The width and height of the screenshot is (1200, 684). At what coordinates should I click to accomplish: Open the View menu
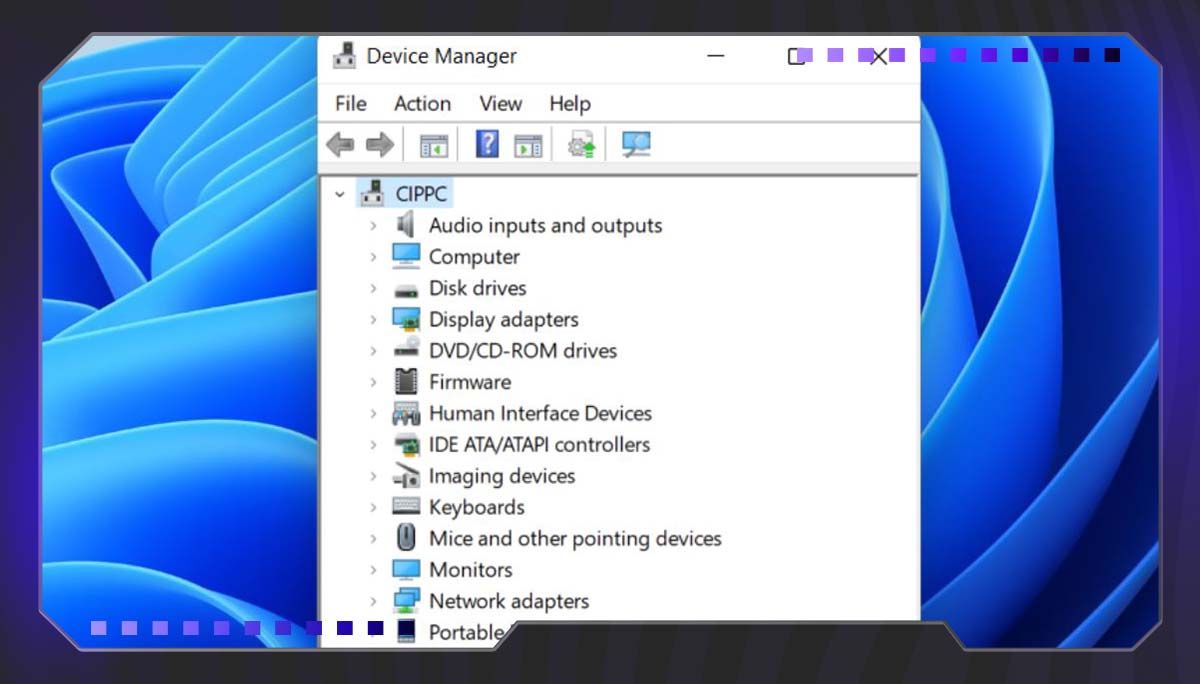pos(500,104)
